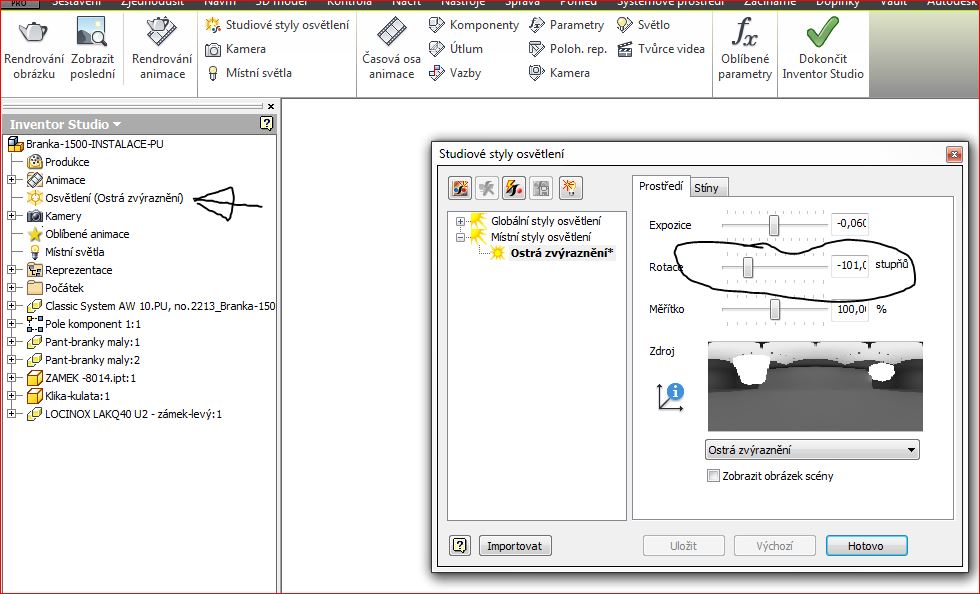Expand LOCINOX LAKQ40 U2 zámek-levý node
This screenshot has width=980, height=594.
pyautogui.click(x=11, y=414)
